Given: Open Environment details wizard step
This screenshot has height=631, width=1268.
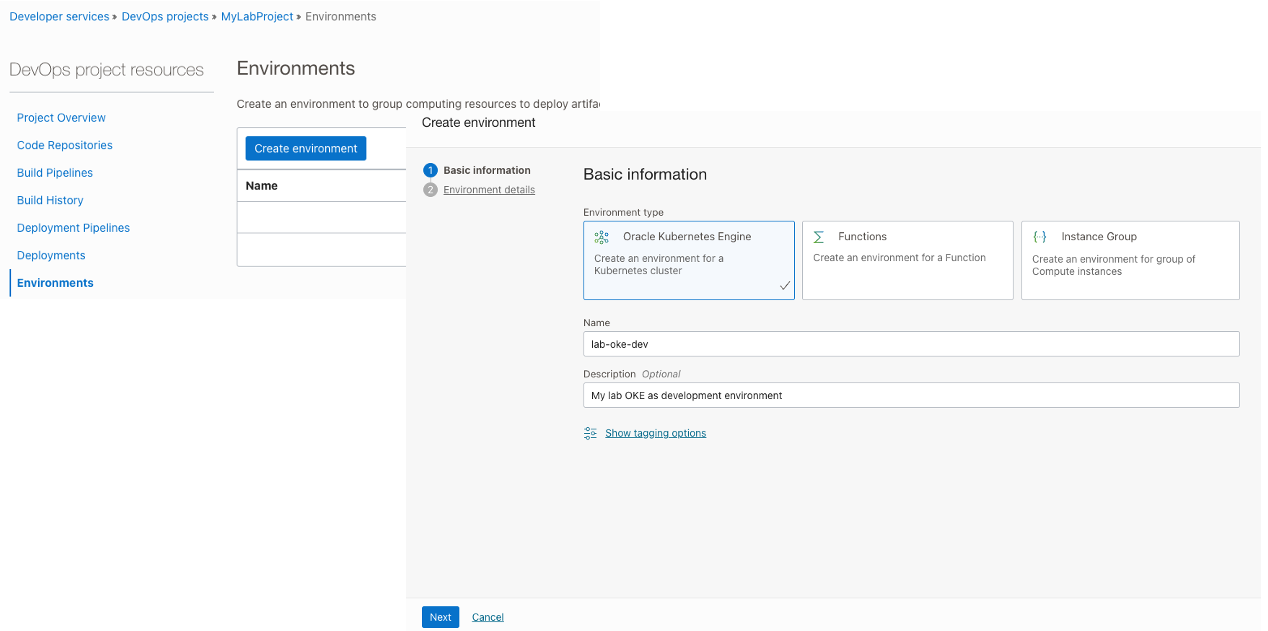Looking at the screenshot, I should (x=489, y=190).
